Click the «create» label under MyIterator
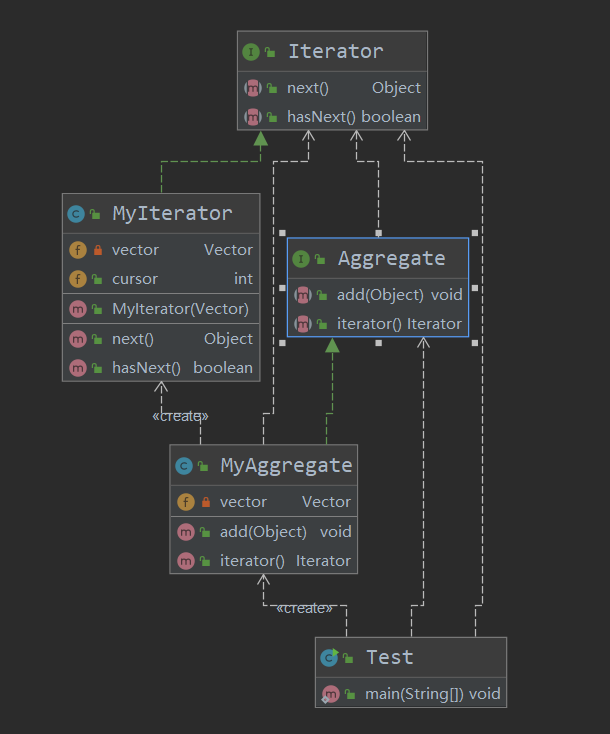This screenshot has width=610, height=734. pyautogui.click(x=180, y=416)
